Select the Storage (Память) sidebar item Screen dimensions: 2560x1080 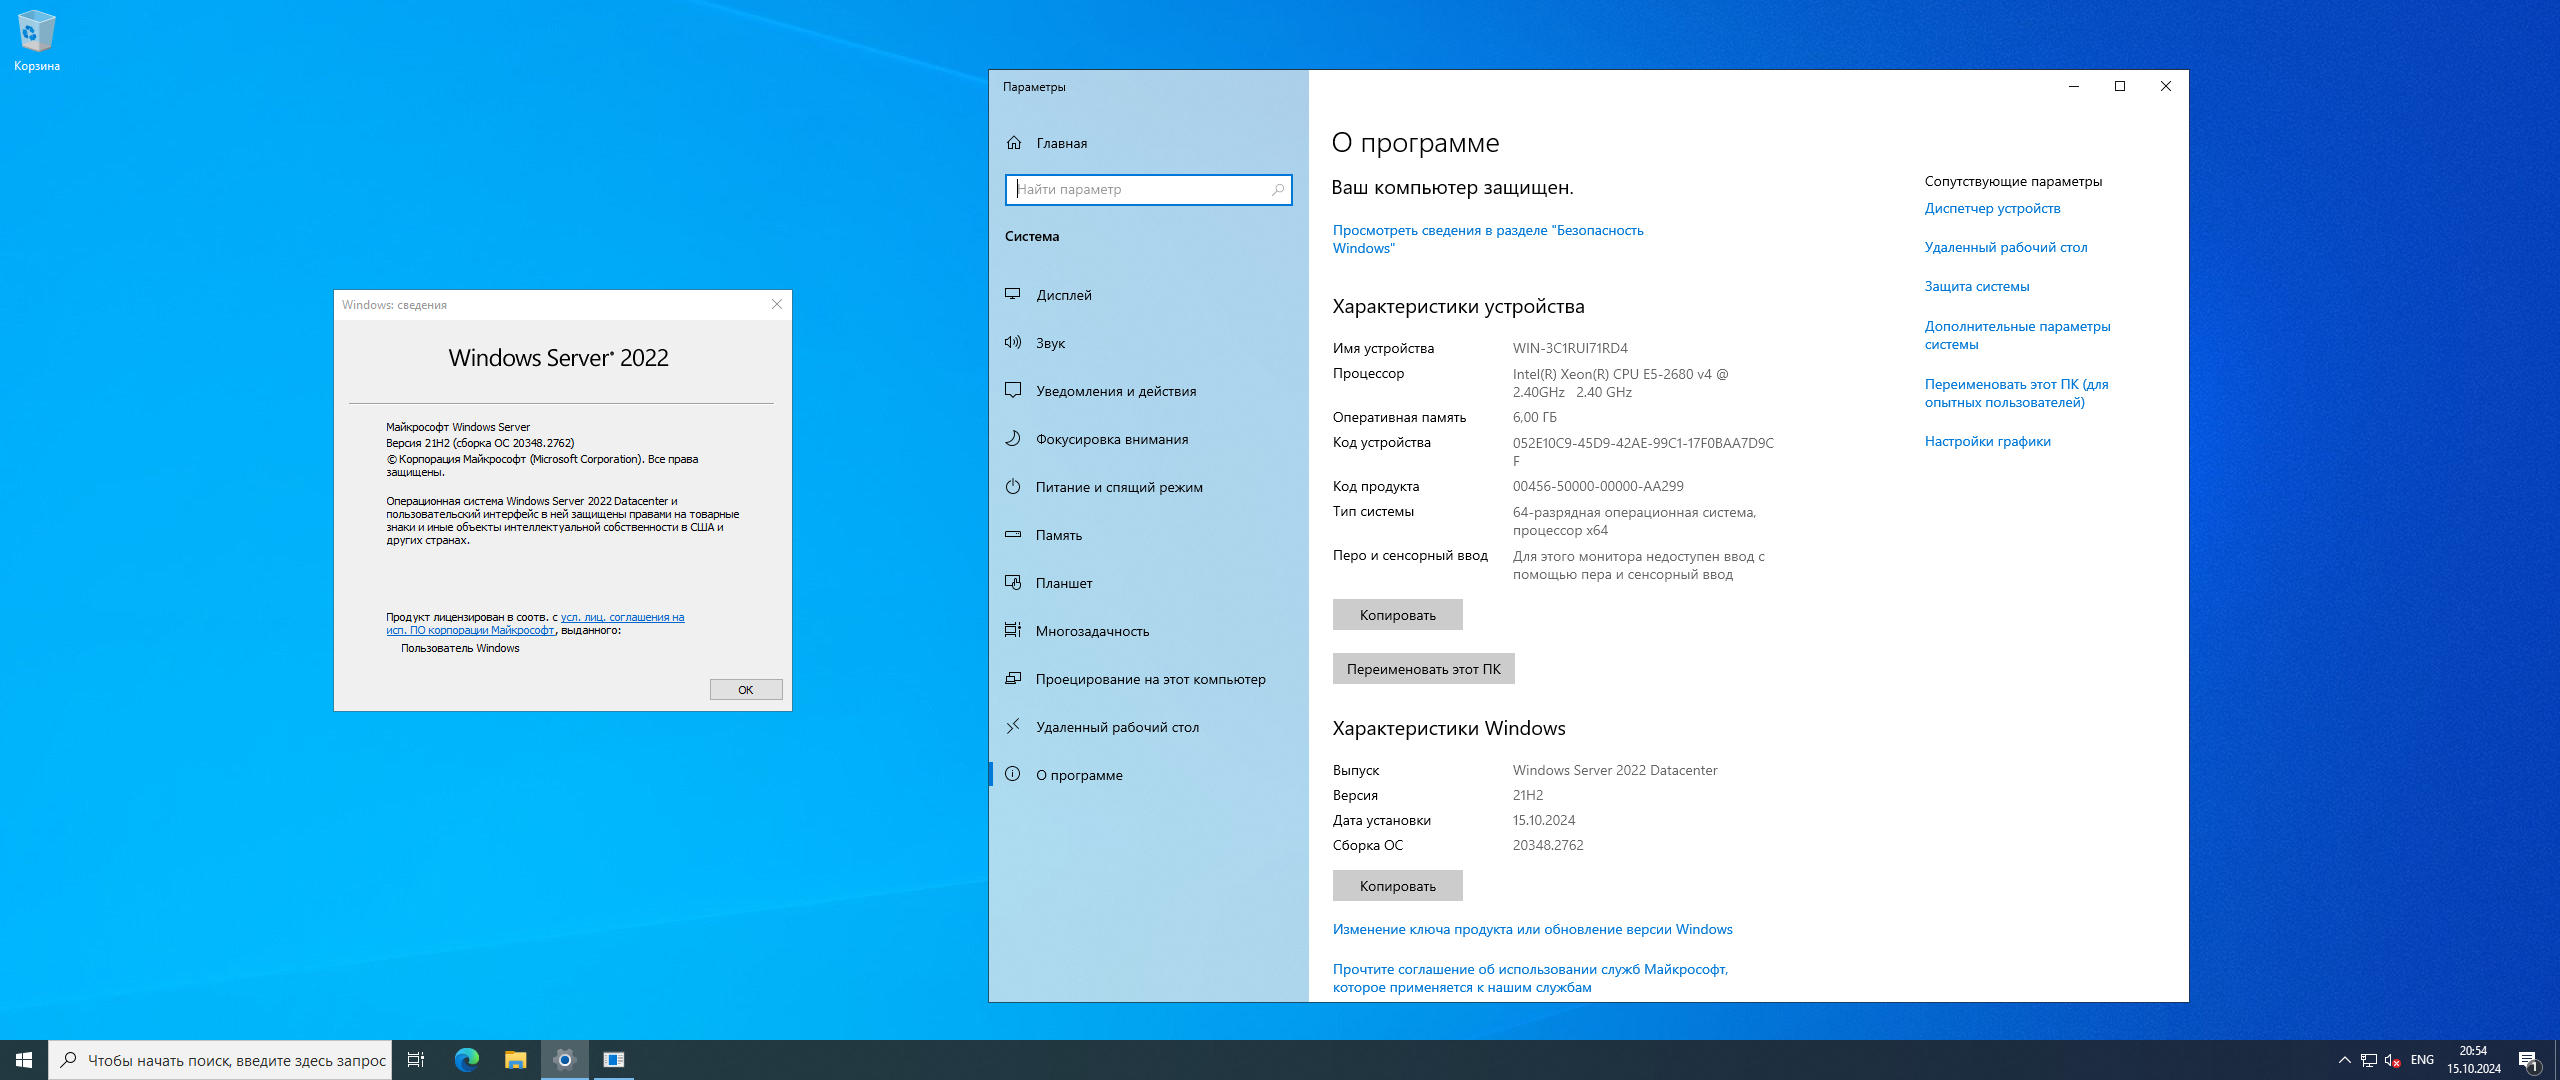click(x=1058, y=535)
